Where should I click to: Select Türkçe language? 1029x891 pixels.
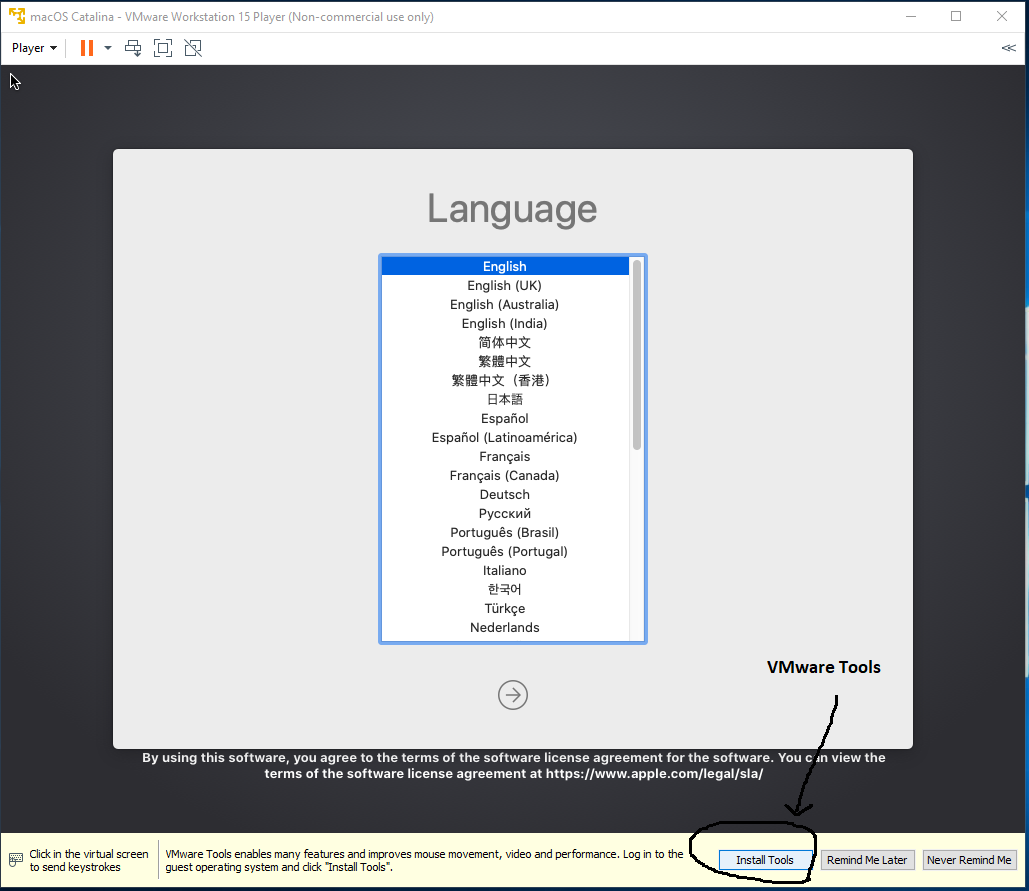[505, 609]
